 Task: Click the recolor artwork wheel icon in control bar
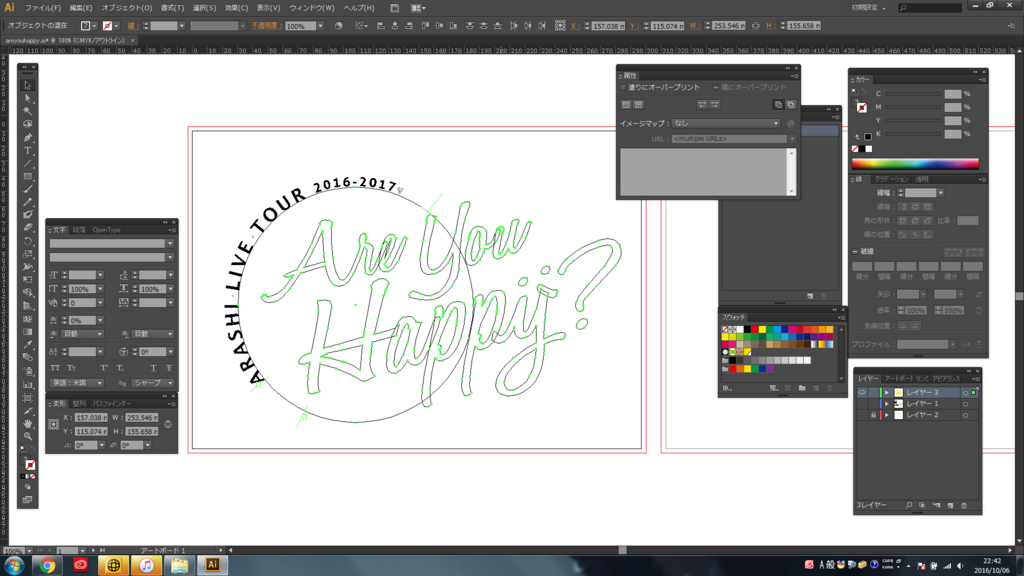pos(338,26)
